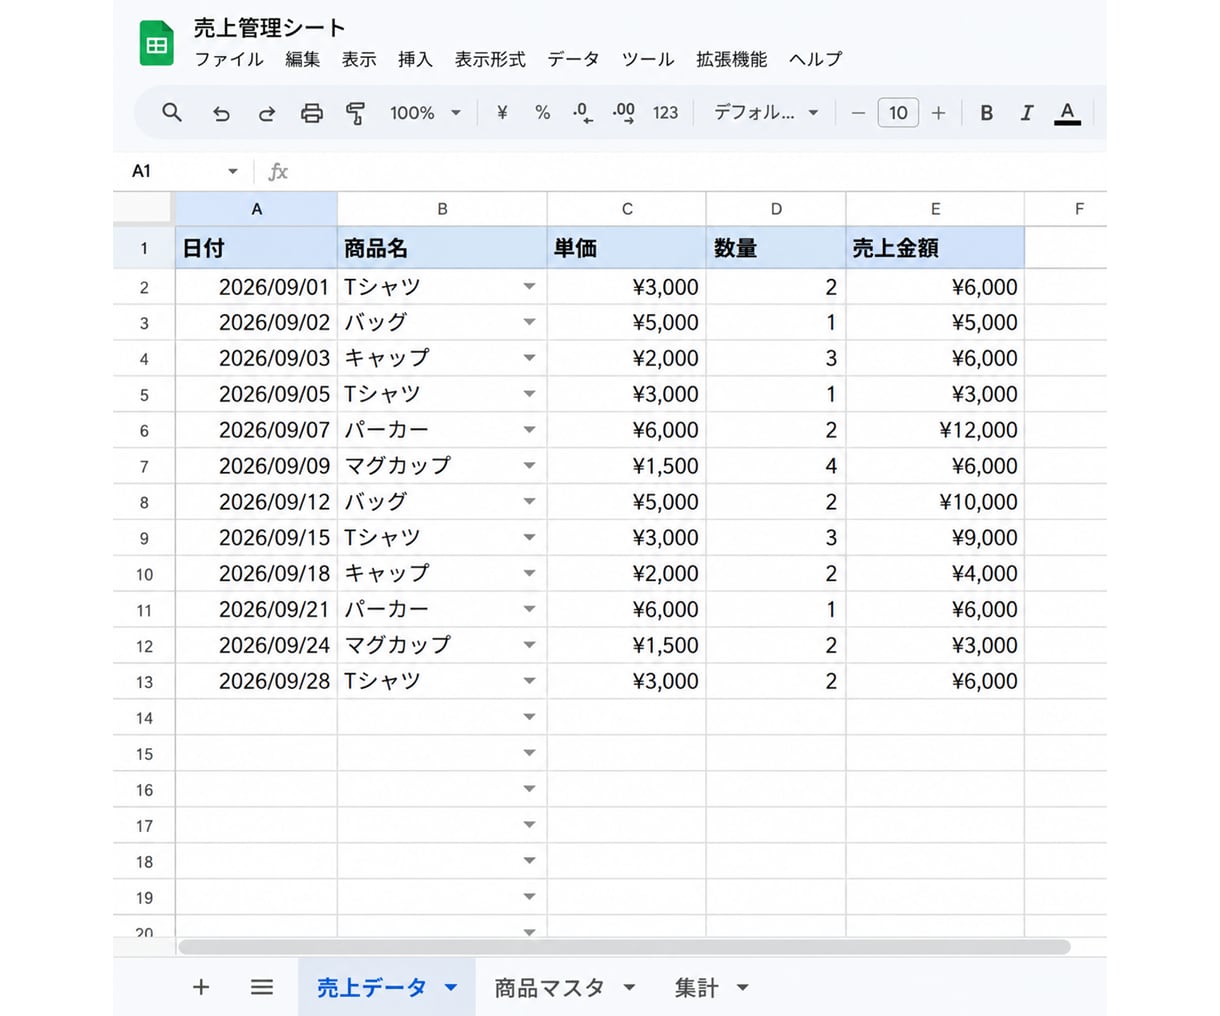This screenshot has height=1016, width=1220.
Task: Open the データ menu
Action: click(573, 59)
